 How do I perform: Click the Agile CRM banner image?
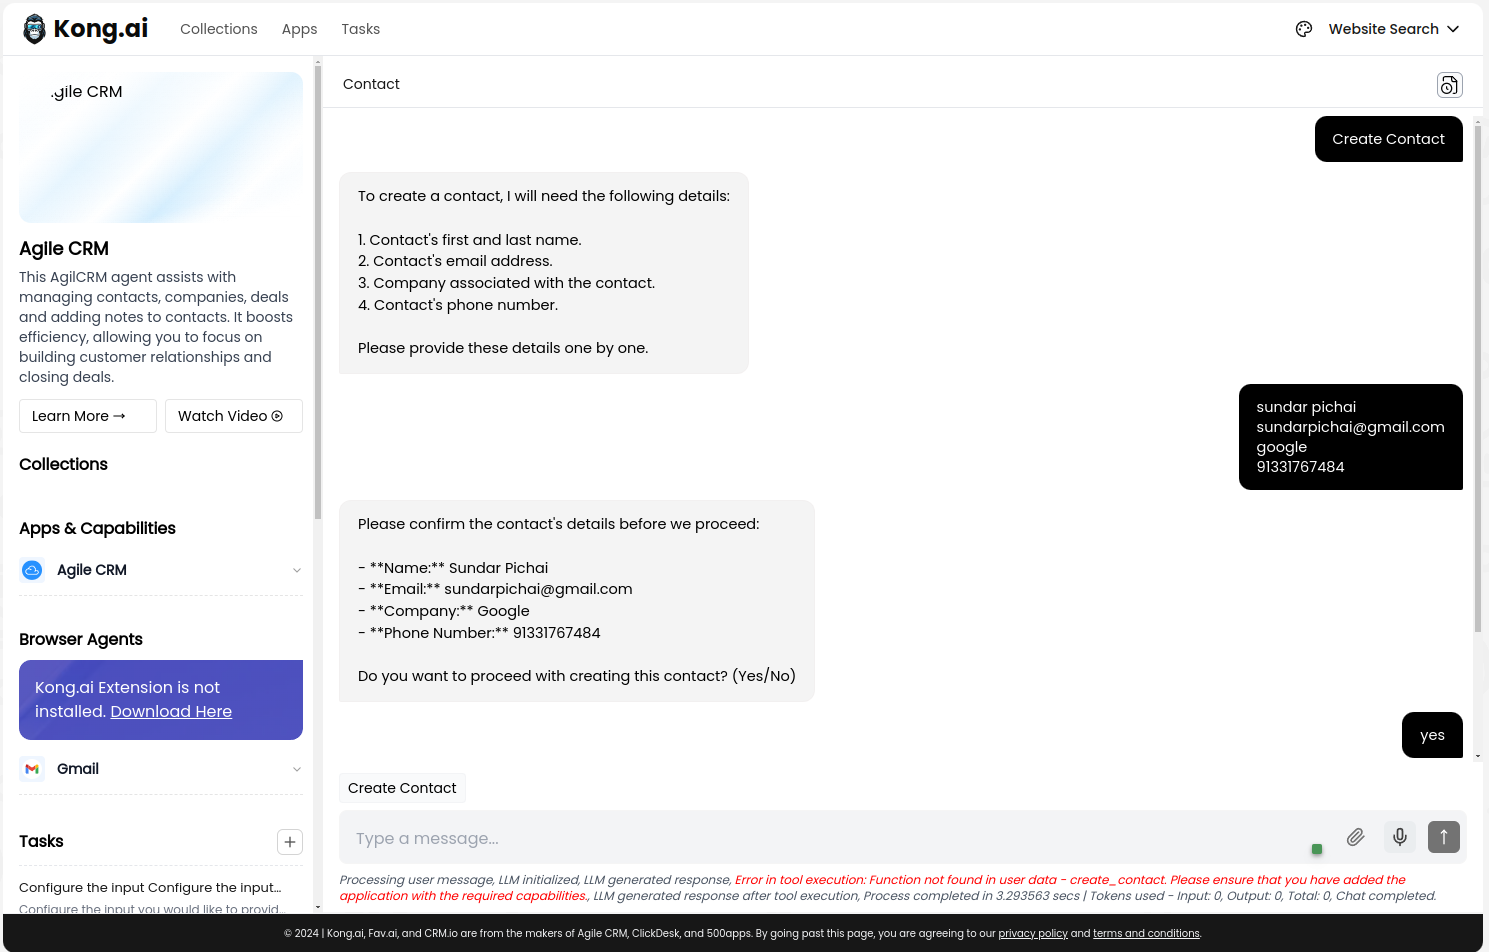pos(161,147)
